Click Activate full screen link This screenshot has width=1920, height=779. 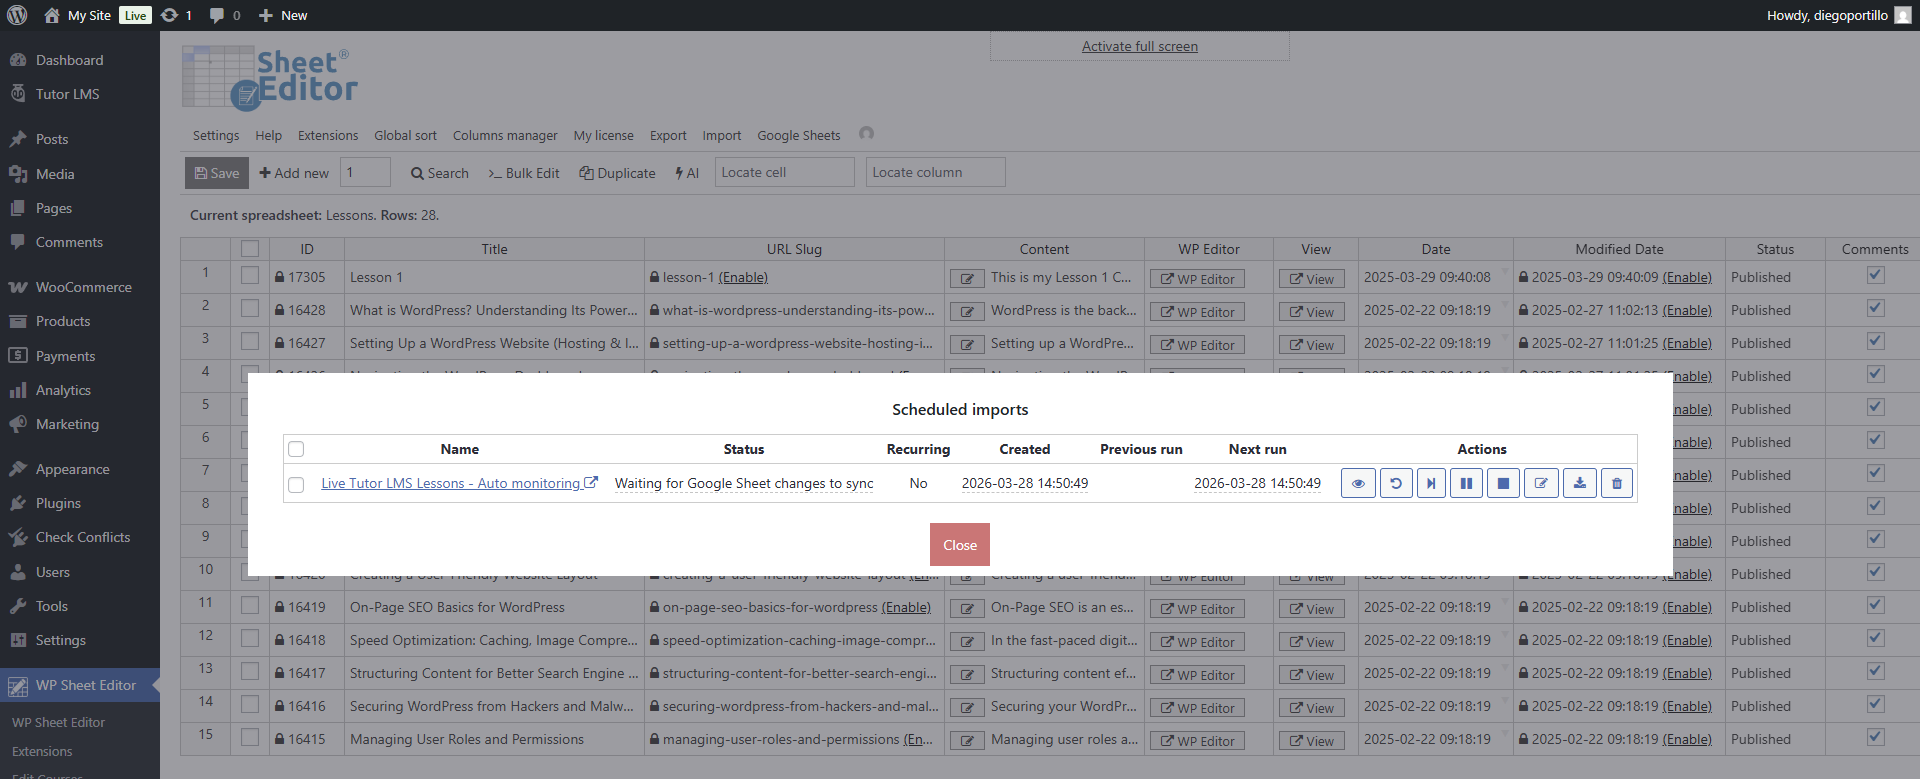tap(1139, 46)
